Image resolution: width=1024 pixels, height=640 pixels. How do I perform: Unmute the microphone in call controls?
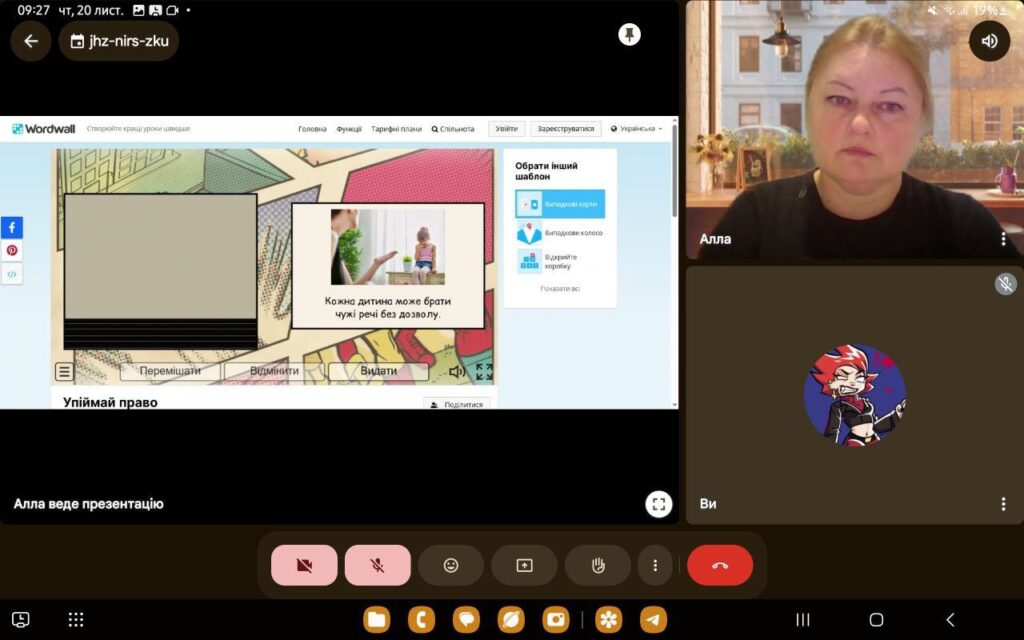[378, 565]
